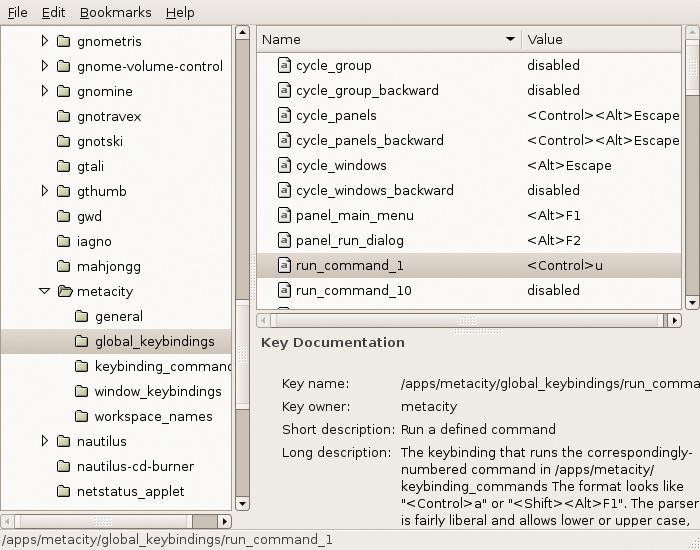The height and width of the screenshot is (550, 700).
Task: Click the gnome-volume-control folder icon
Action: pos(64,66)
